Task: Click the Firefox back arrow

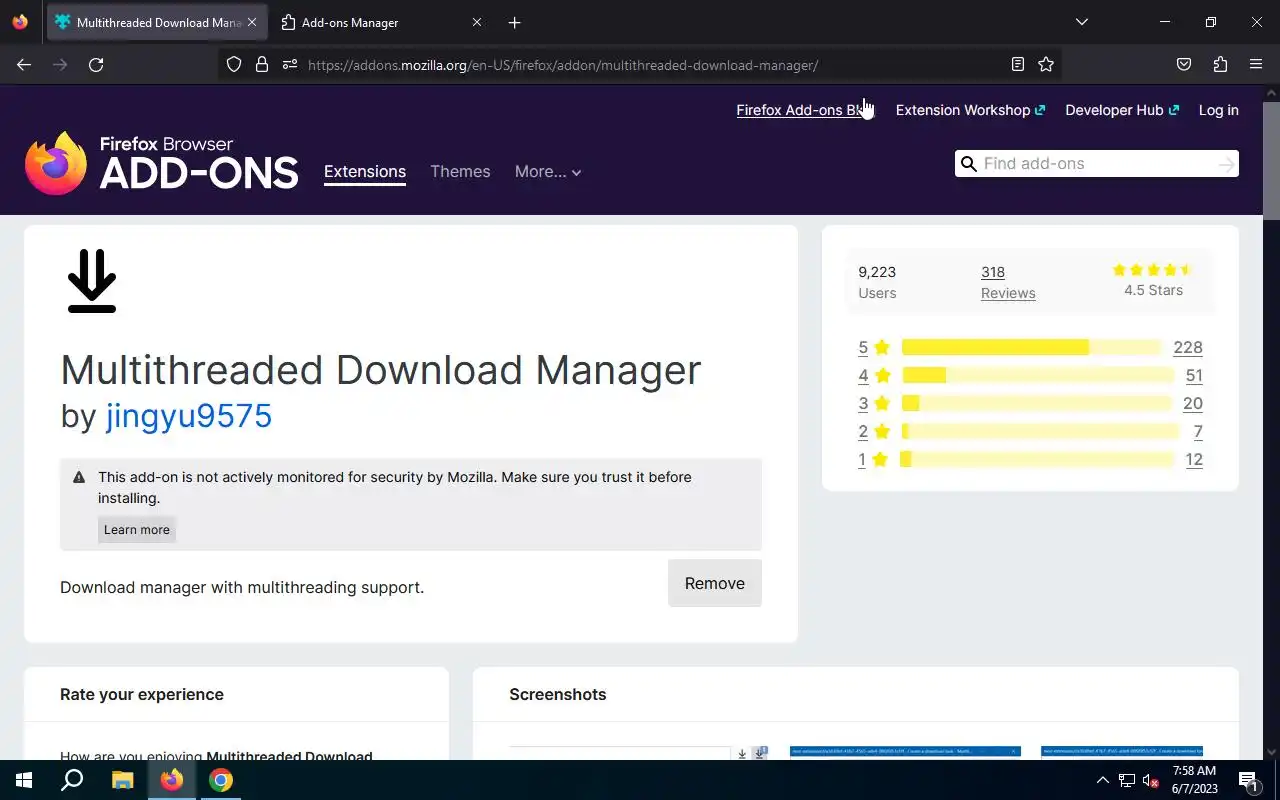Action: pyautogui.click(x=24, y=64)
